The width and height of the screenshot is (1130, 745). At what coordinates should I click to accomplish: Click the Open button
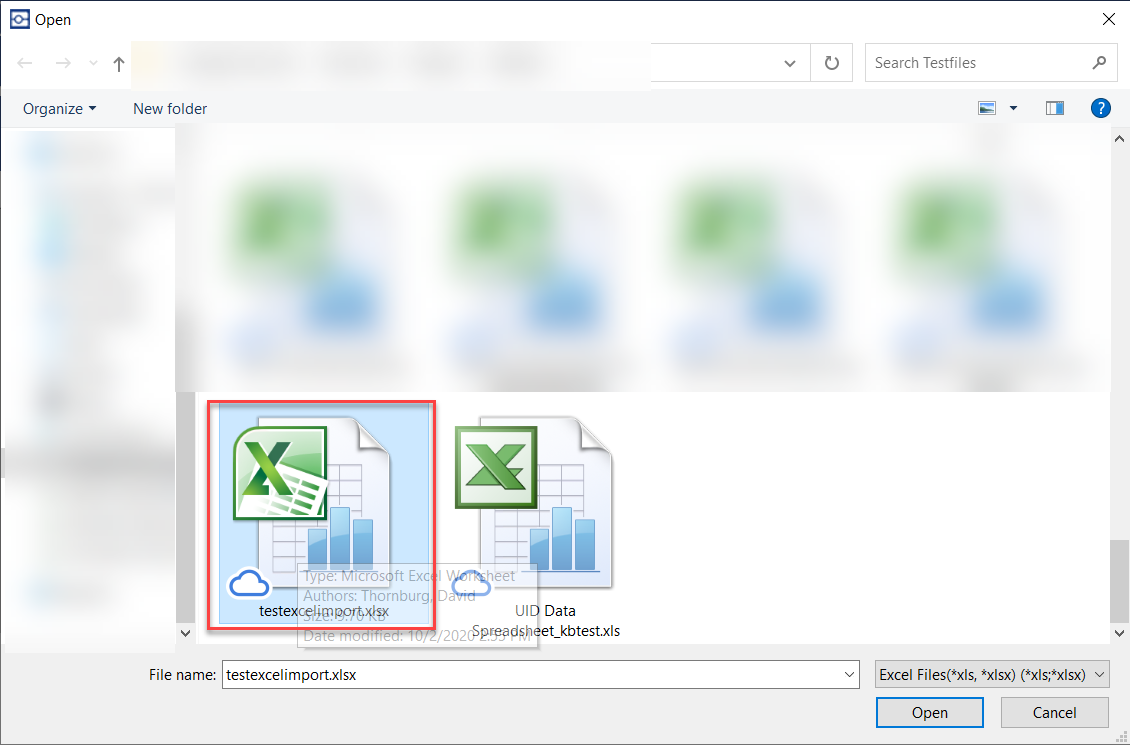click(929, 713)
